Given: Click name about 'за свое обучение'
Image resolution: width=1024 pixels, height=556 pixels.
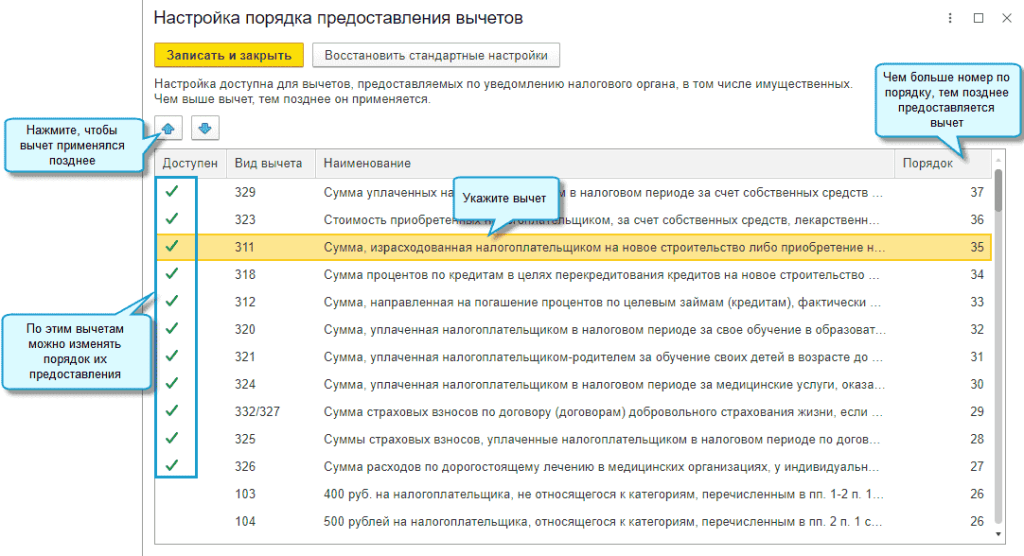Looking at the screenshot, I should pyautogui.click(x=604, y=329).
